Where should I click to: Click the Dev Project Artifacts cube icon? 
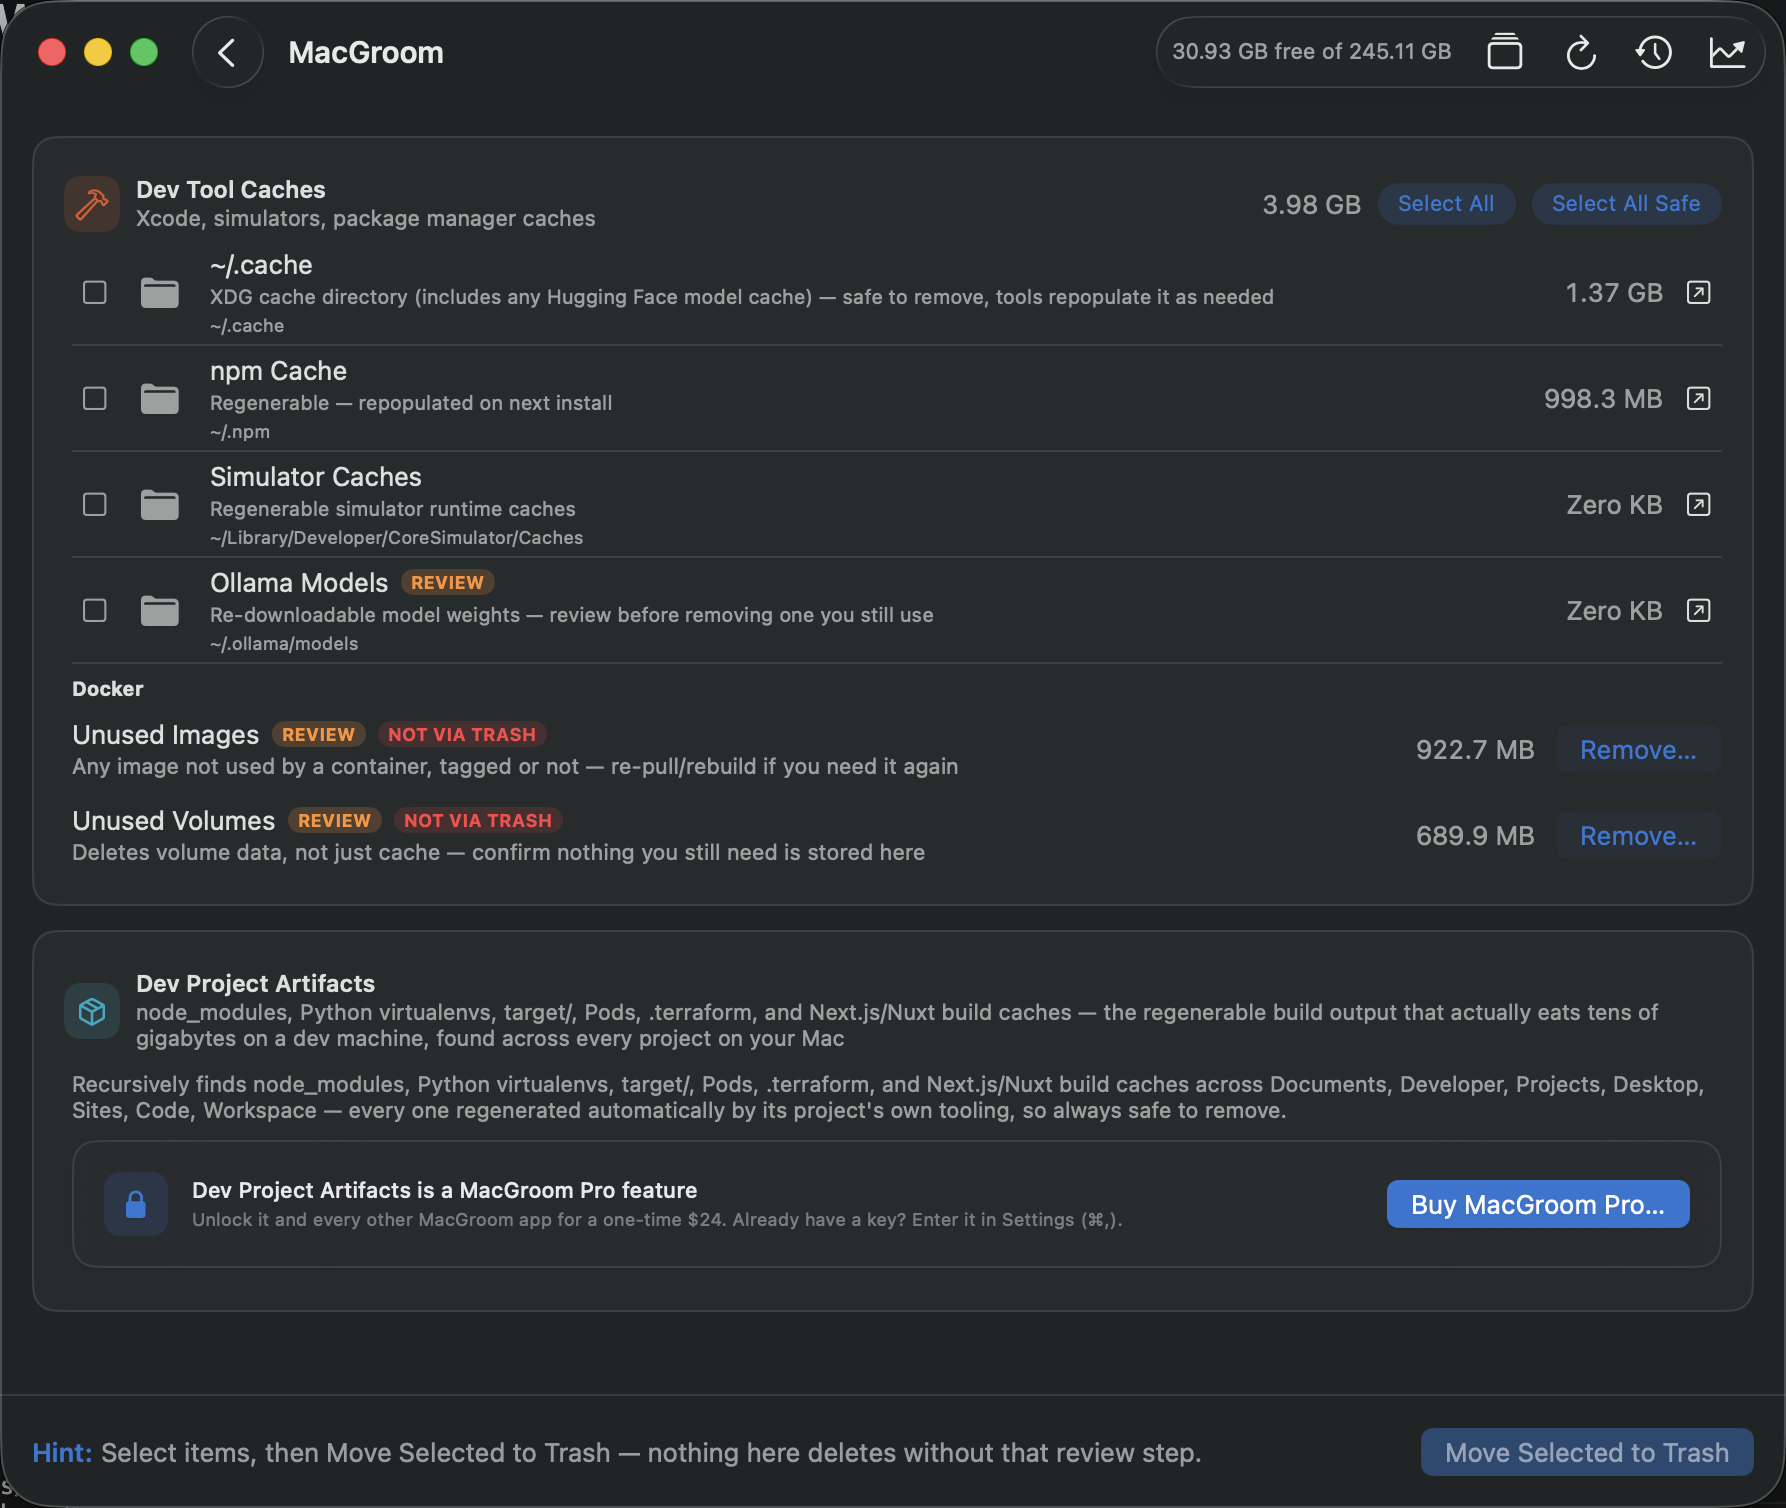click(x=92, y=1011)
